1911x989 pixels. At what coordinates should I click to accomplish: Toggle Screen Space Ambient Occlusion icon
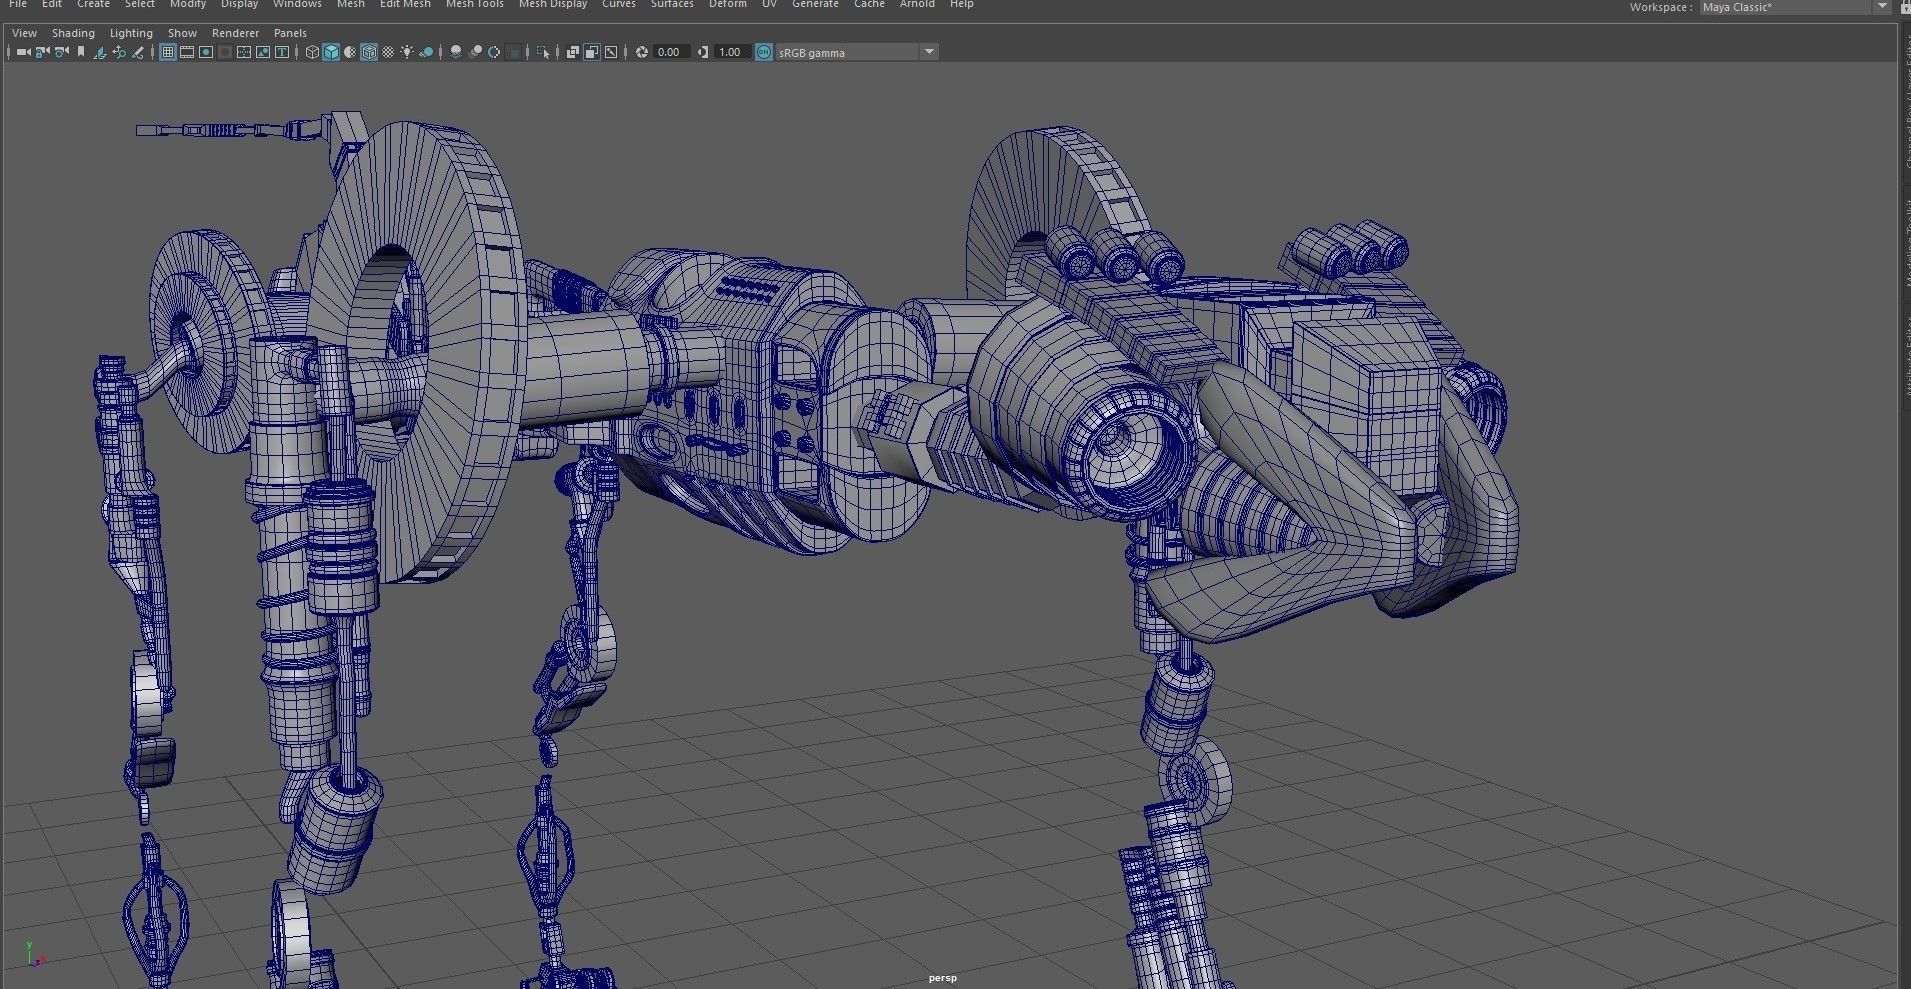(x=456, y=52)
